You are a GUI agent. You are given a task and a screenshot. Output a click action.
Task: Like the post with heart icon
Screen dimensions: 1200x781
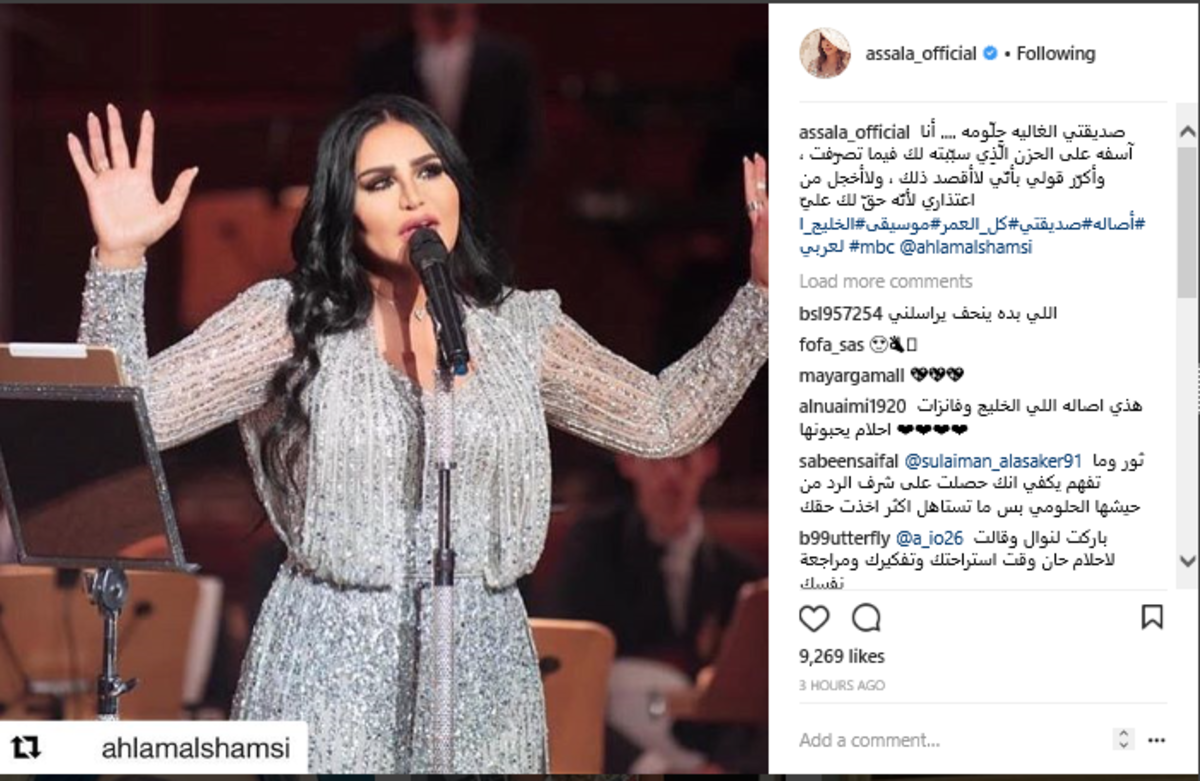click(x=814, y=618)
